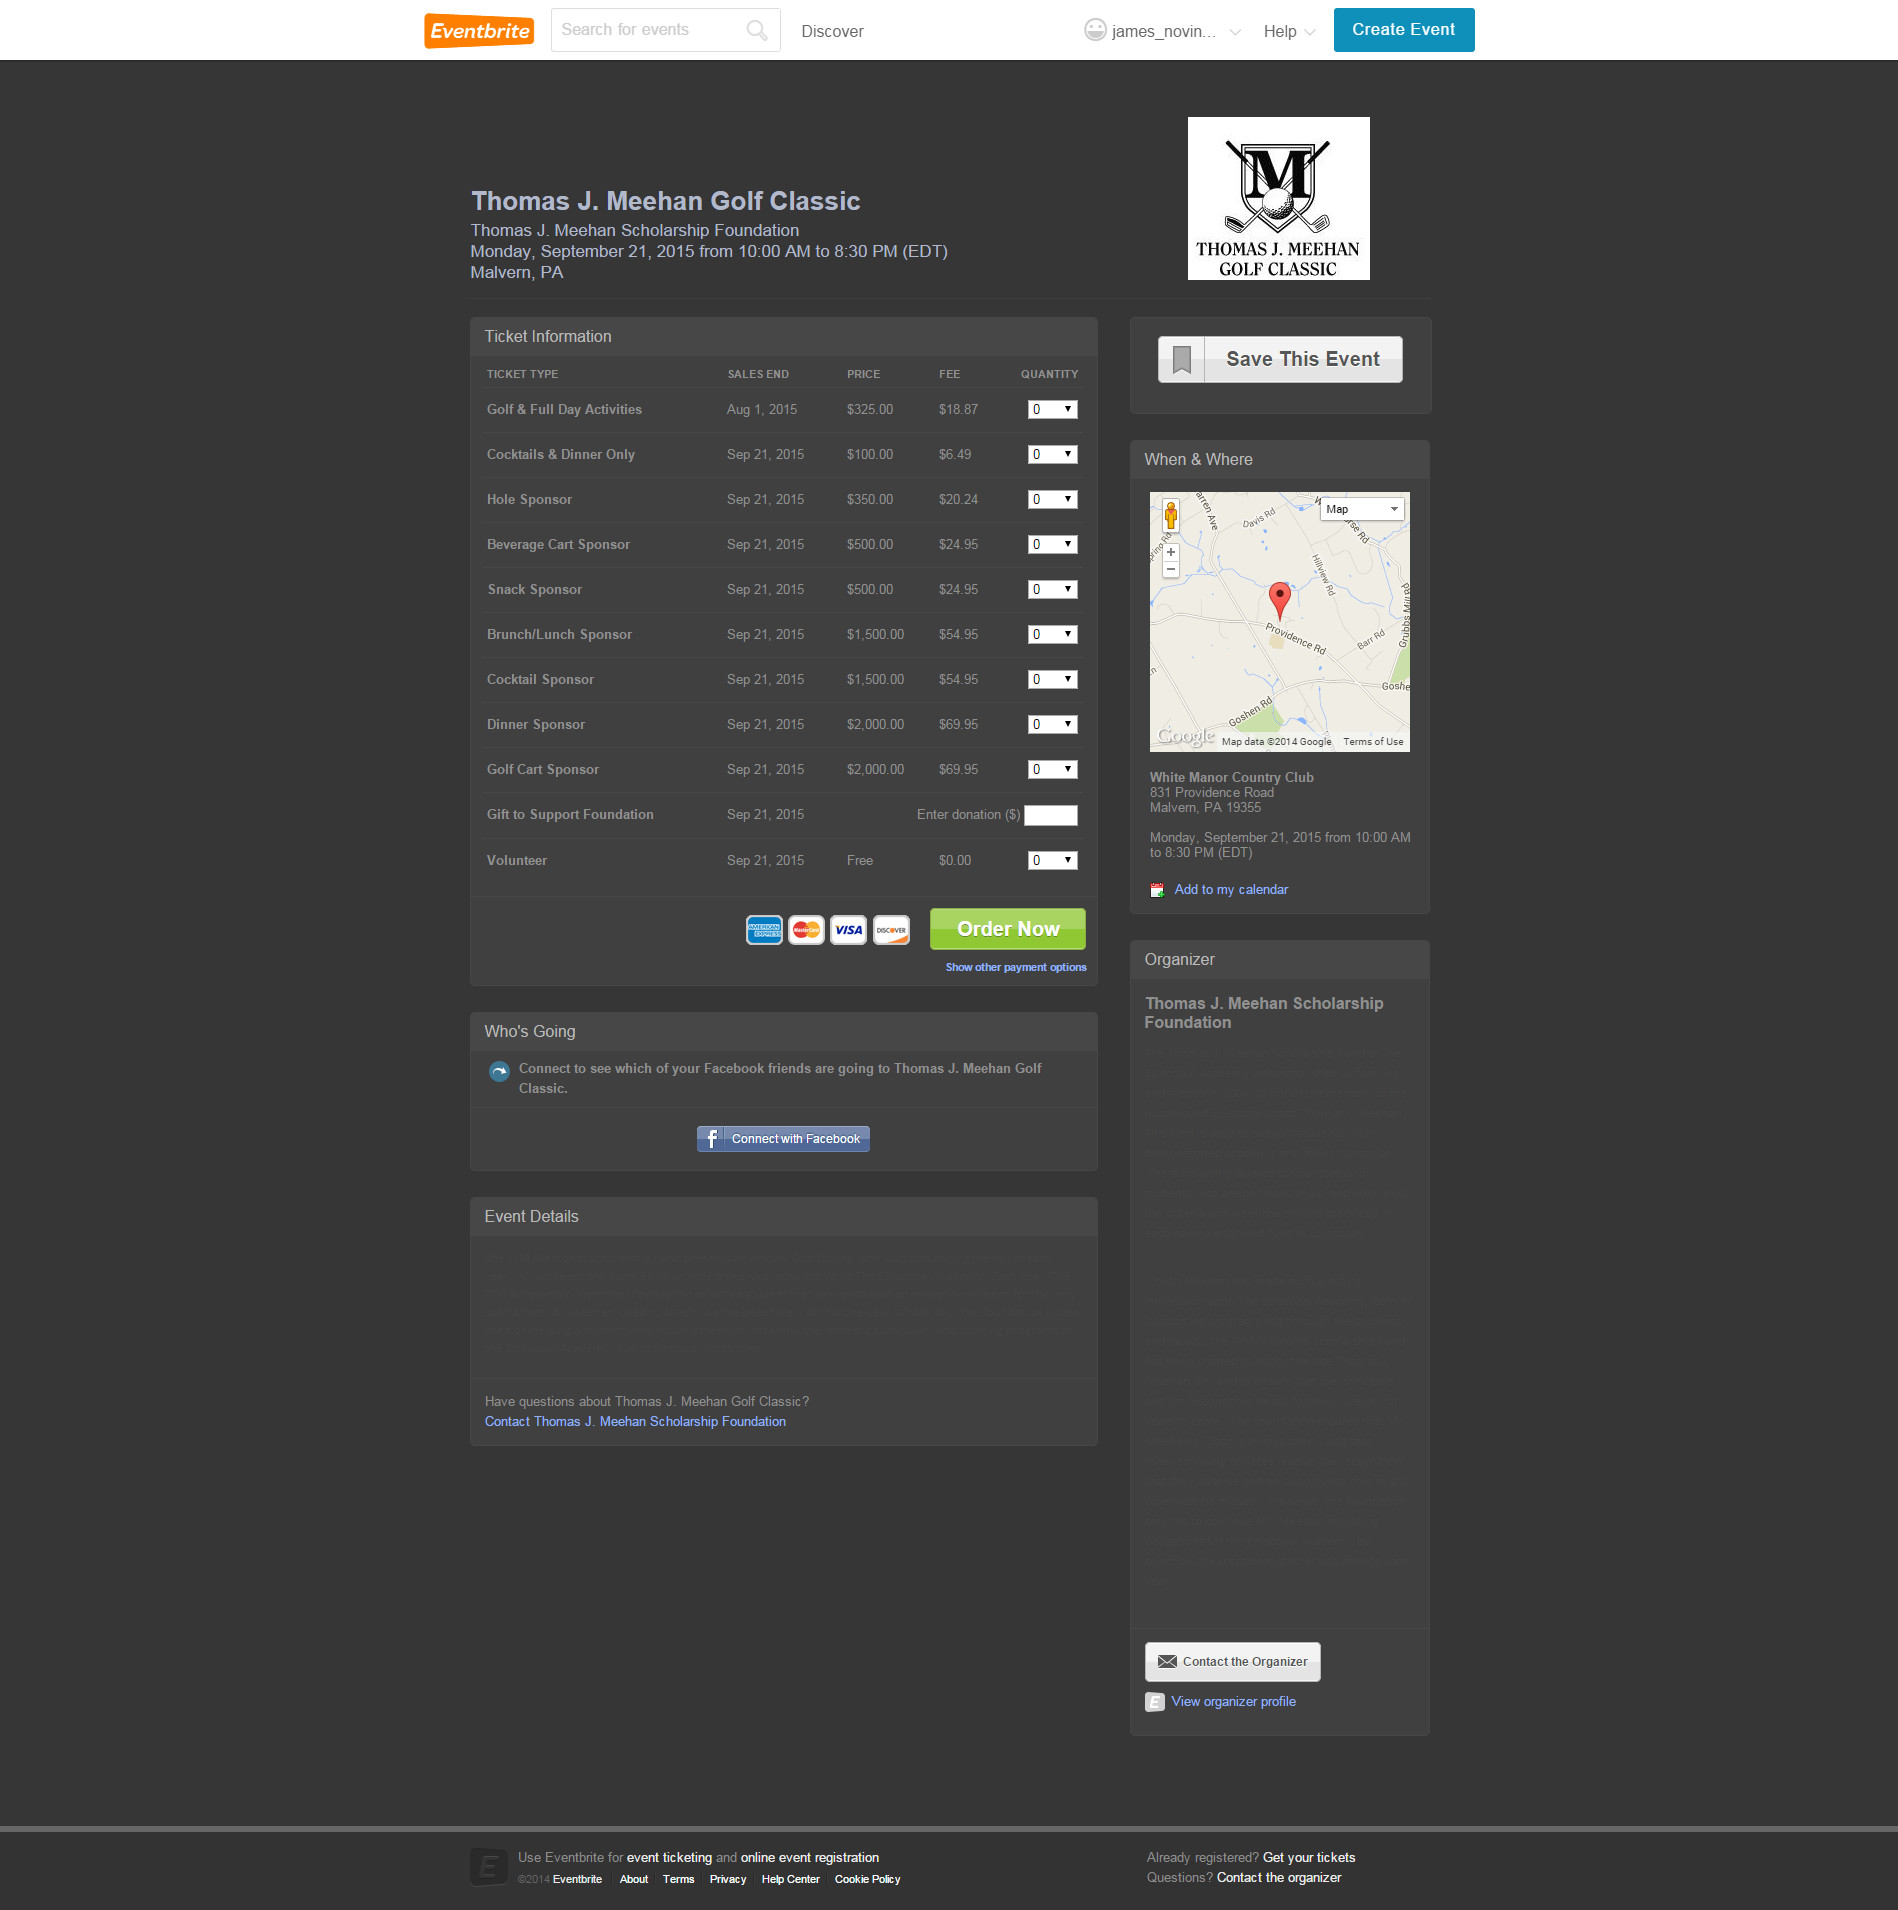Viewport: 1898px width, 1910px height.
Task: Click the $325.00 price in Golf row
Action: (x=869, y=410)
